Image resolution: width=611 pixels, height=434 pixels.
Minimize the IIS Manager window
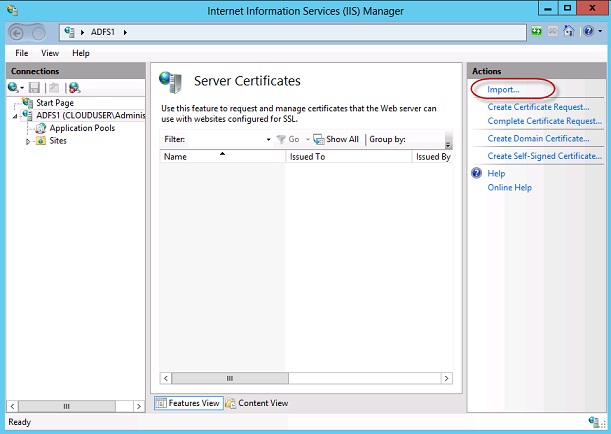(x=548, y=8)
